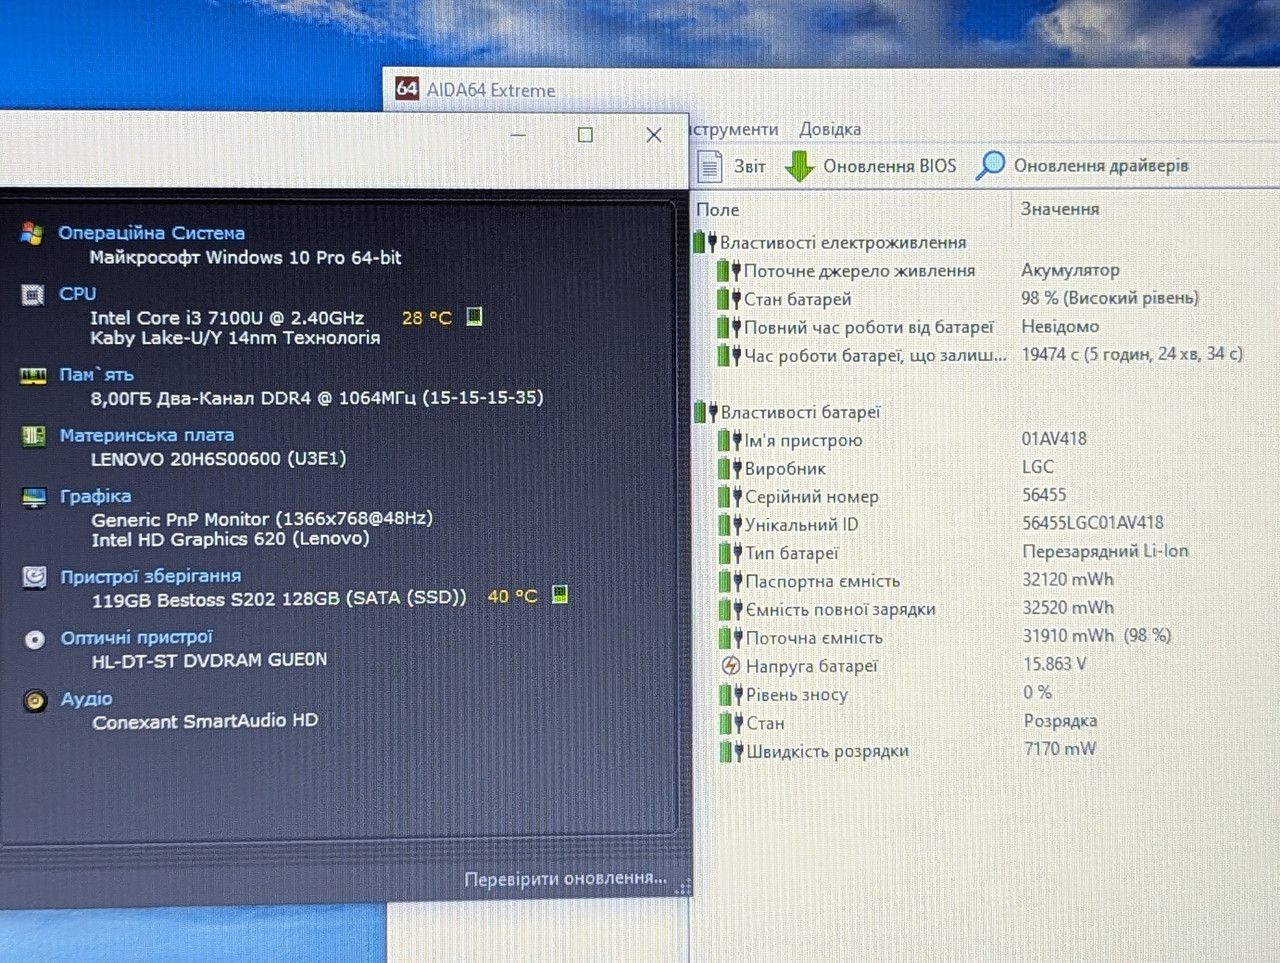
Task: Click the icon beside Тип батареї
Action: (x=730, y=553)
